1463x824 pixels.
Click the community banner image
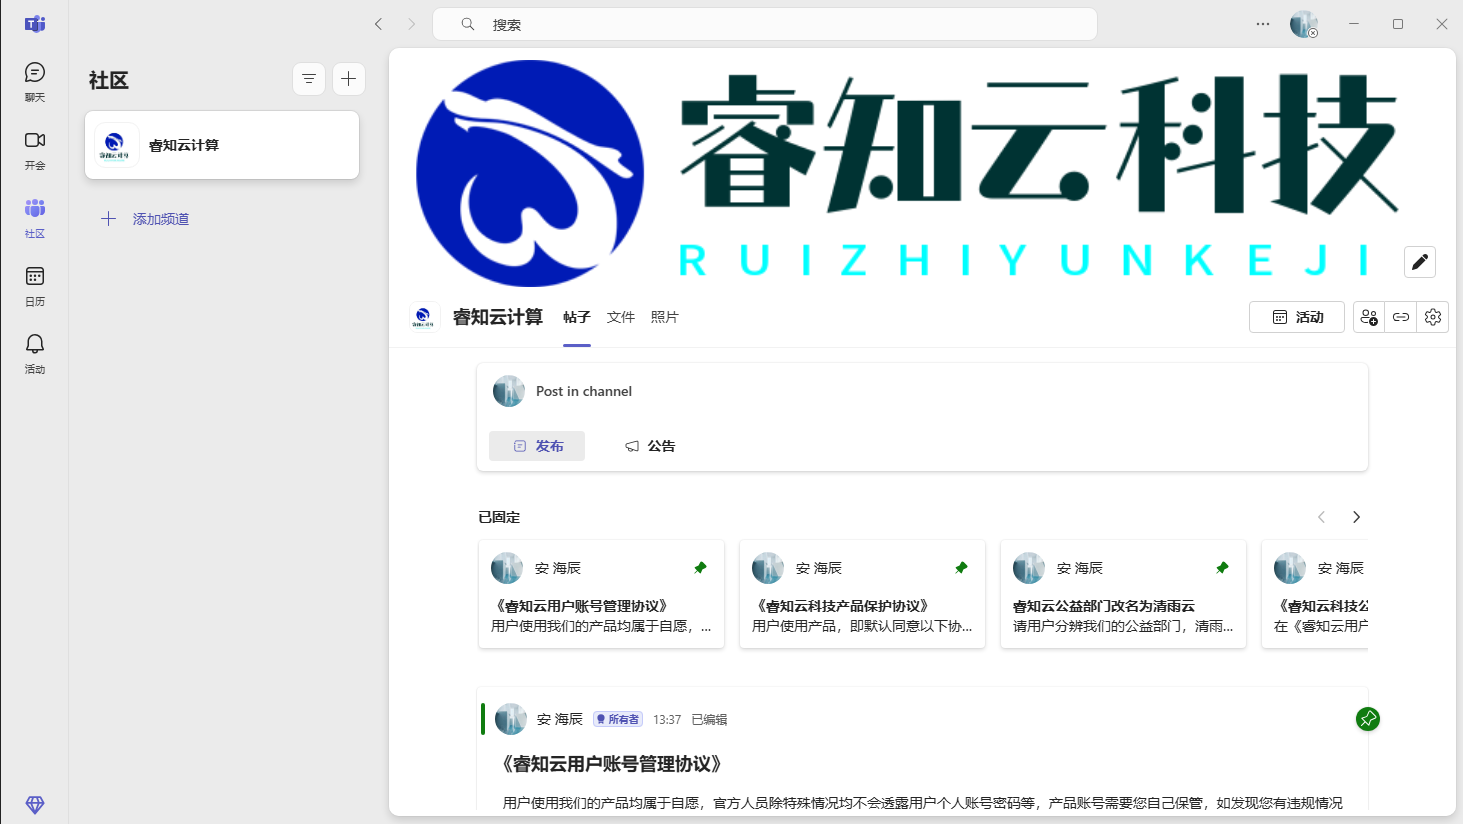point(922,173)
